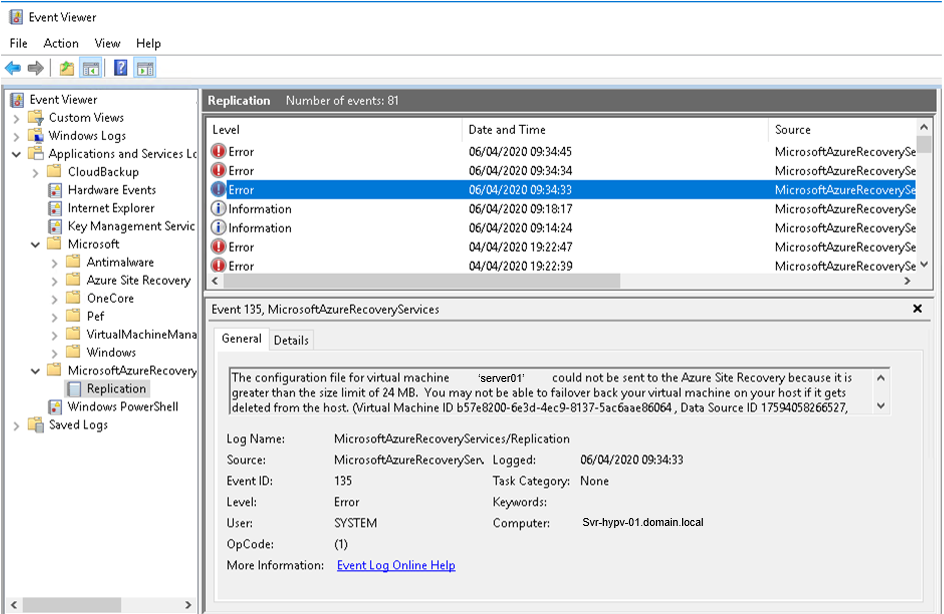
Task: Click the blue Help icon in the toolbar
Action: (120, 68)
